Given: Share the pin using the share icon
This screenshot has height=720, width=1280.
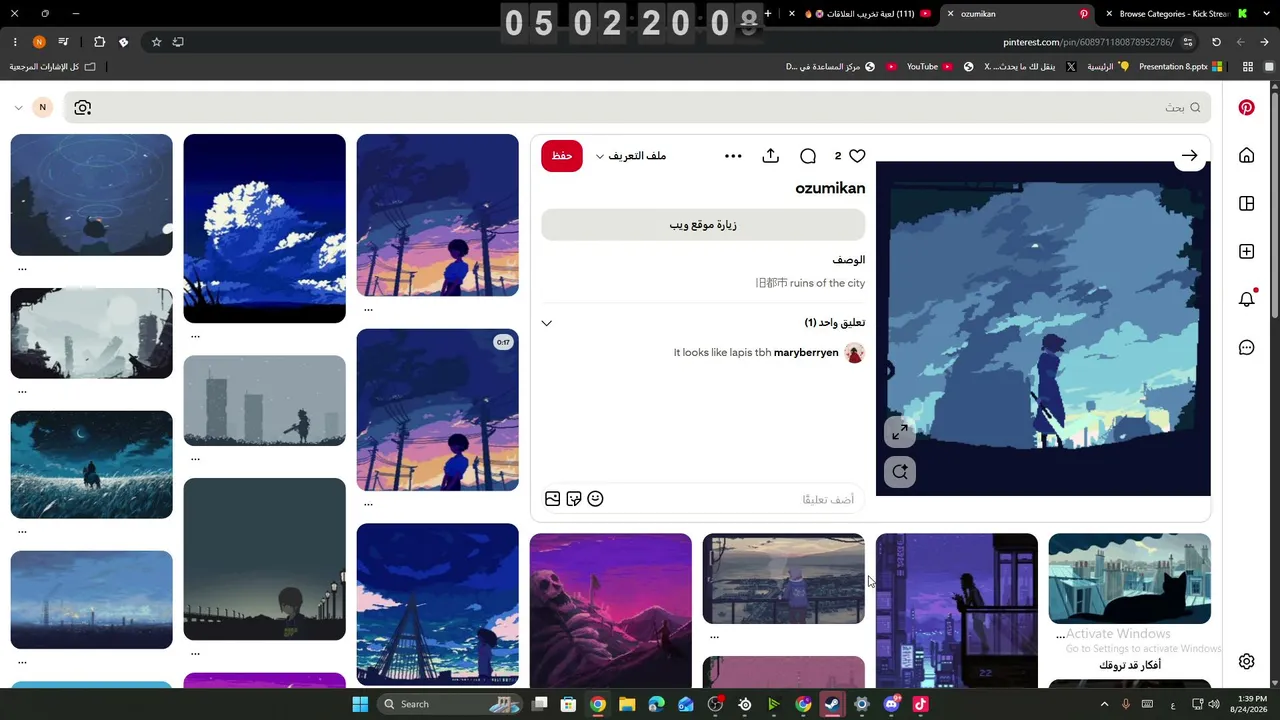Looking at the screenshot, I should (x=770, y=156).
